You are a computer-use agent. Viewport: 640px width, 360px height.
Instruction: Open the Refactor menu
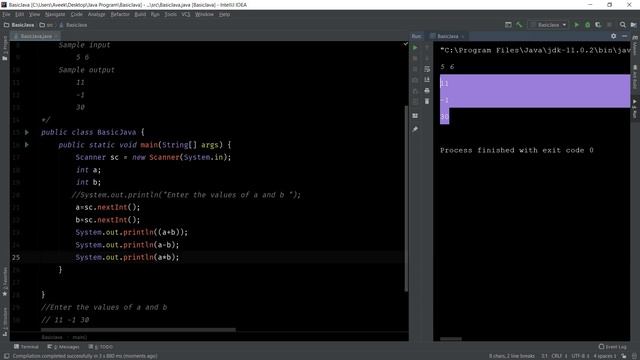120,14
